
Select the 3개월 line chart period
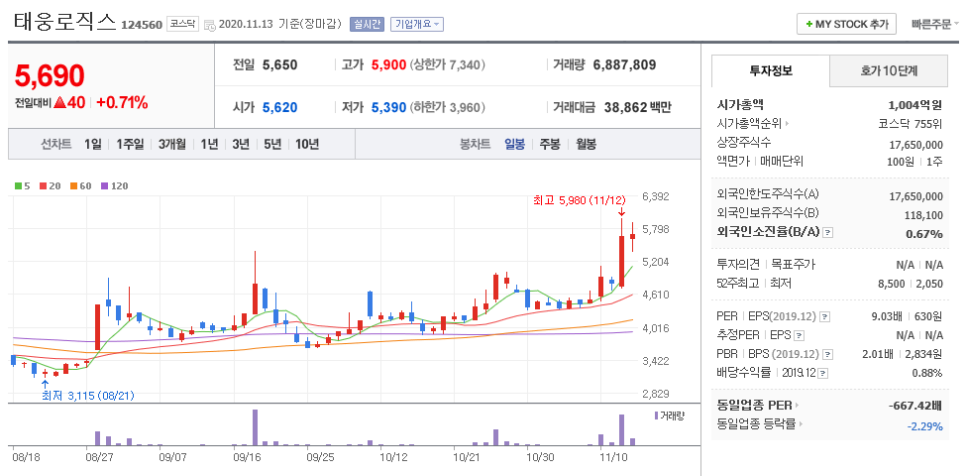(x=172, y=145)
